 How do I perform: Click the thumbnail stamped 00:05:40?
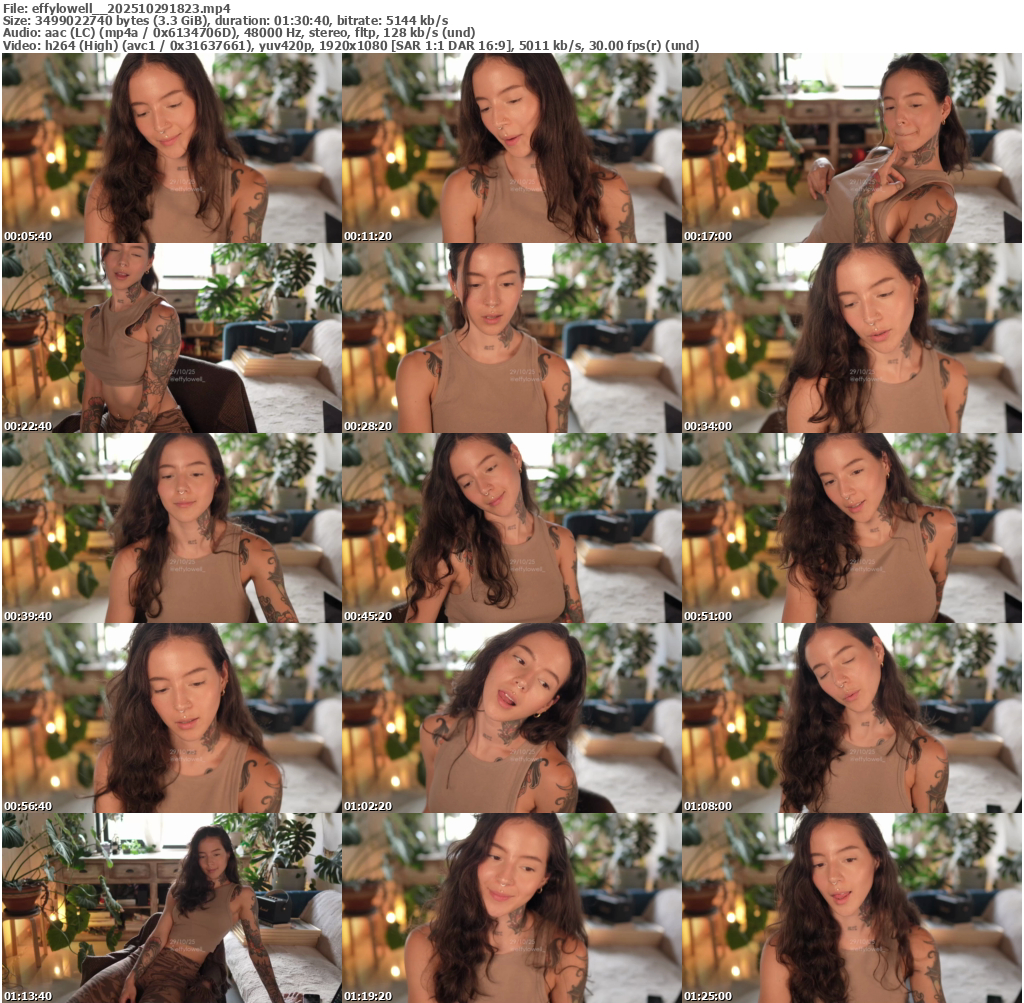pyautogui.click(x=172, y=148)
